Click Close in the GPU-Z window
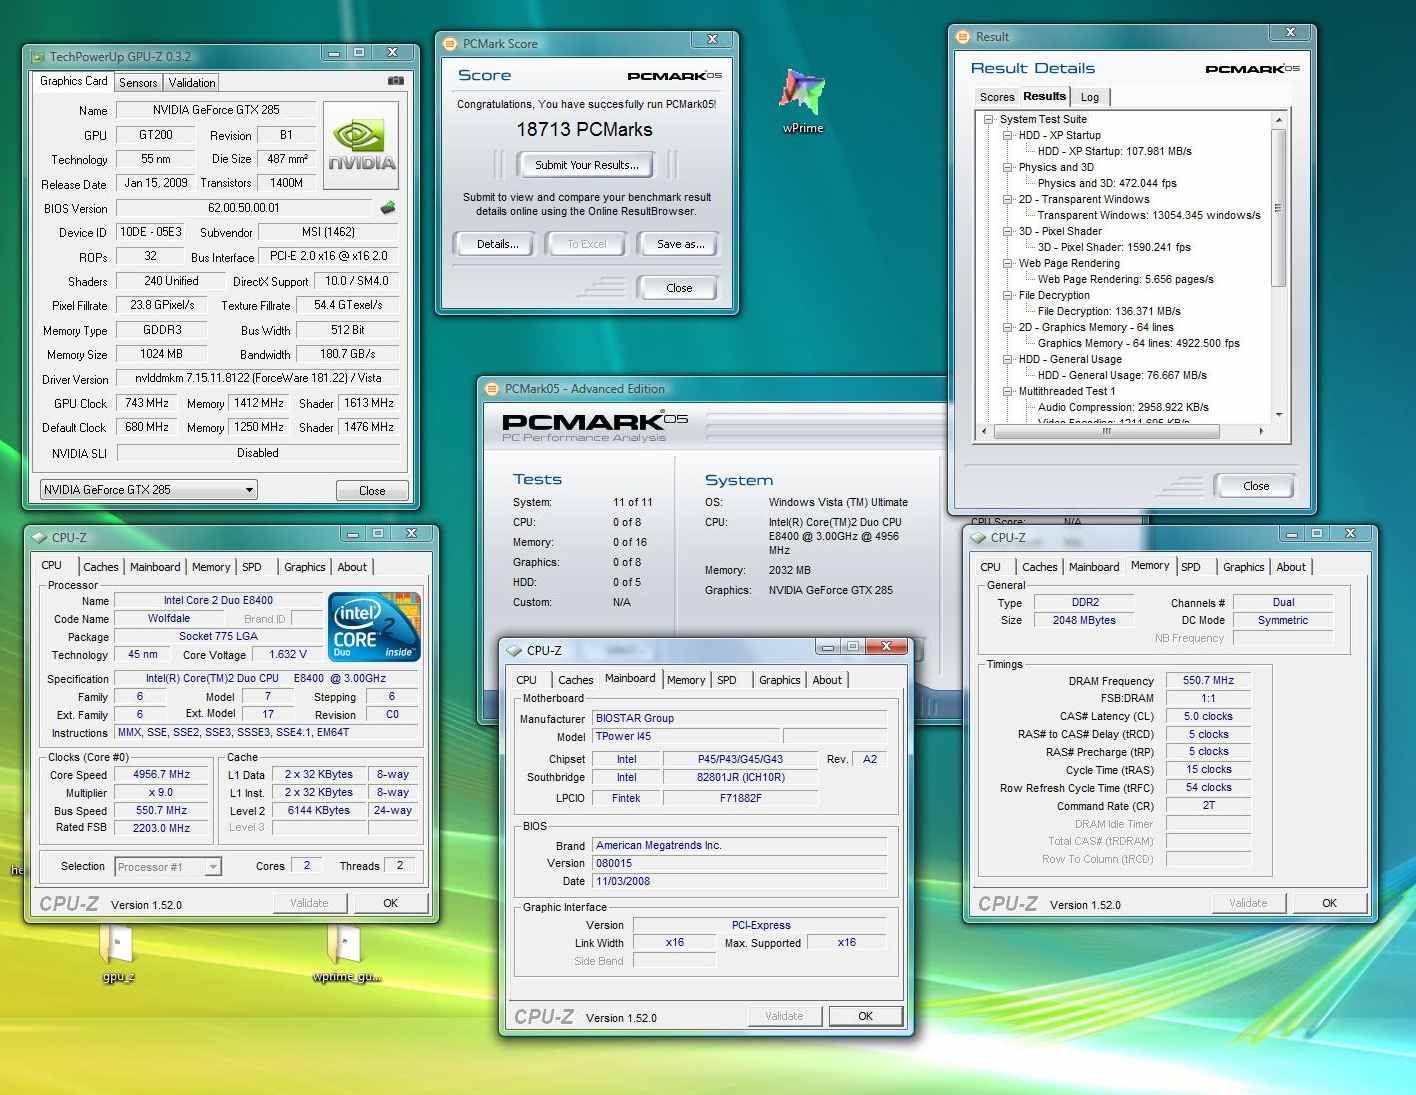The width and height of the screenshot is (1416, 1095). pyautogui.click(x=372, y=490)
